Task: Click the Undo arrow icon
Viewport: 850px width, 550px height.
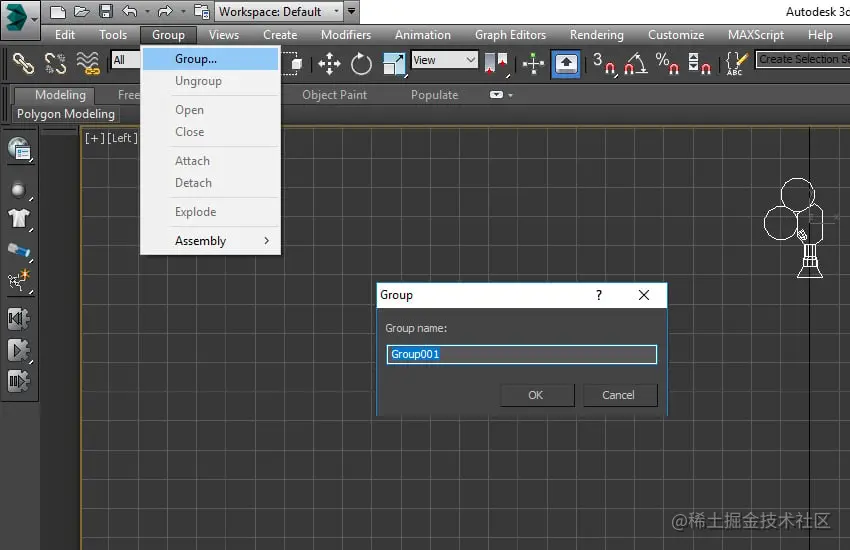Action: tap(130, 11)
